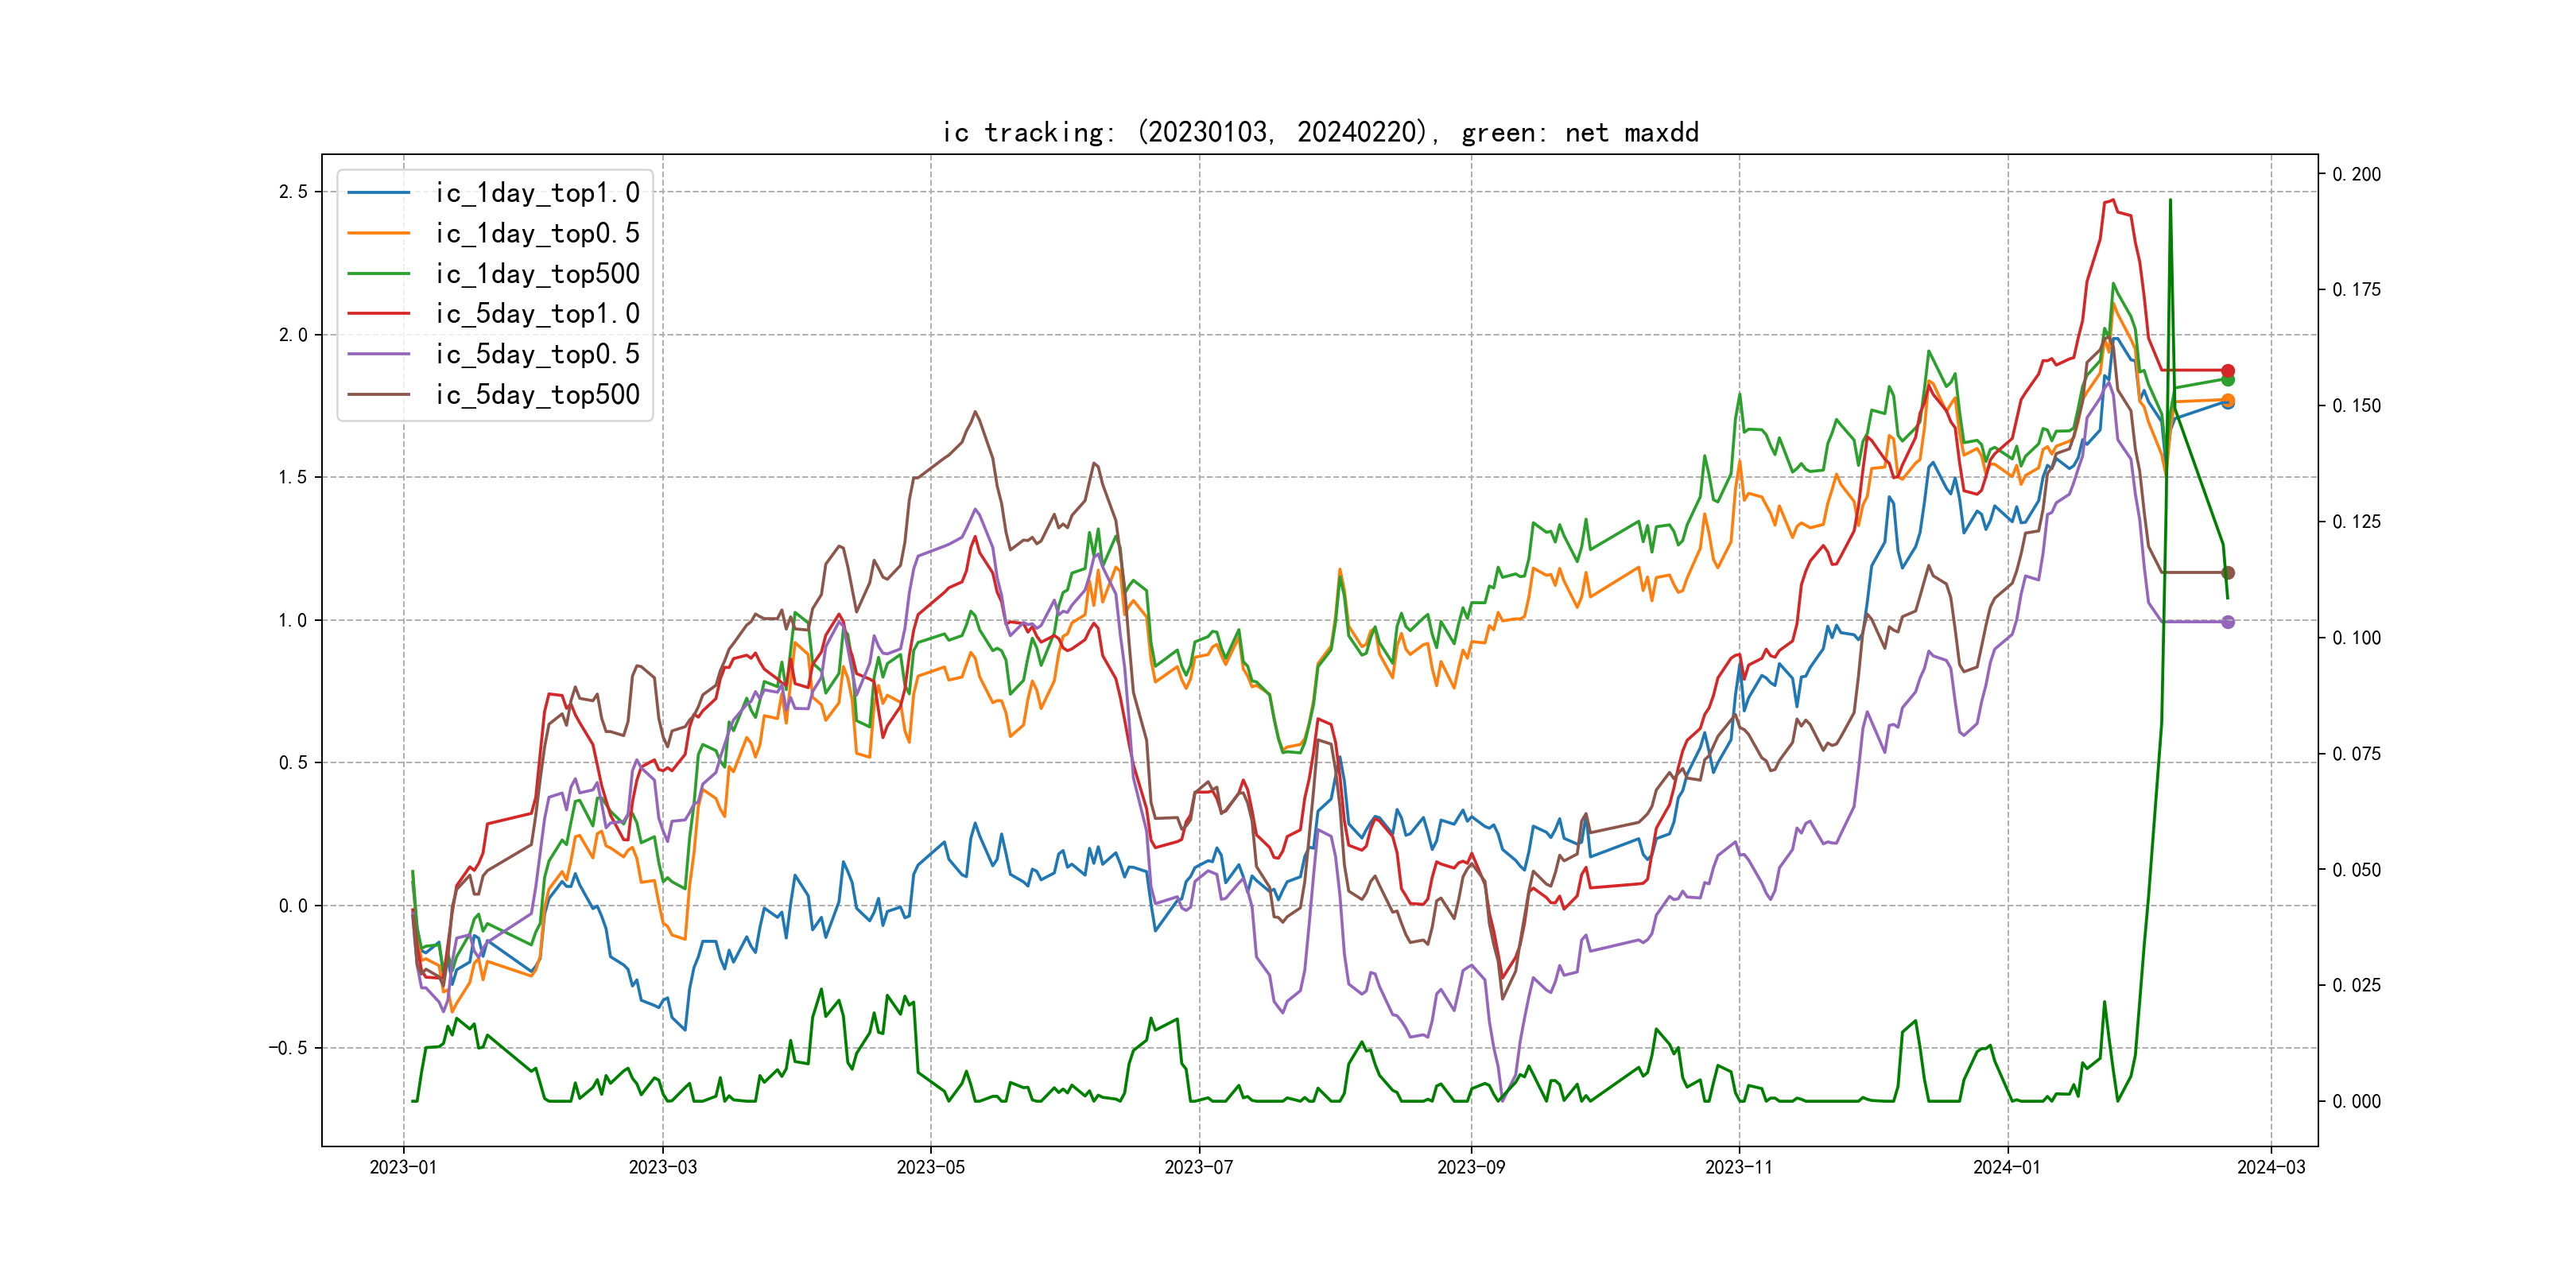Screen dimensions: 2576x1288
Task: Click the green endpoint marker dot
Action: pyautogui.click(x=2228, y=380)
